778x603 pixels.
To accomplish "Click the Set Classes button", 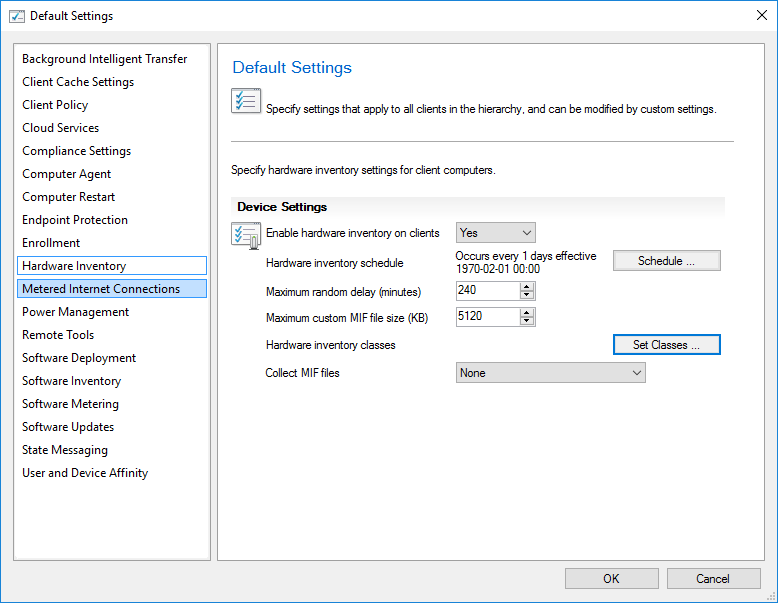I will click(x=666, y=345).
